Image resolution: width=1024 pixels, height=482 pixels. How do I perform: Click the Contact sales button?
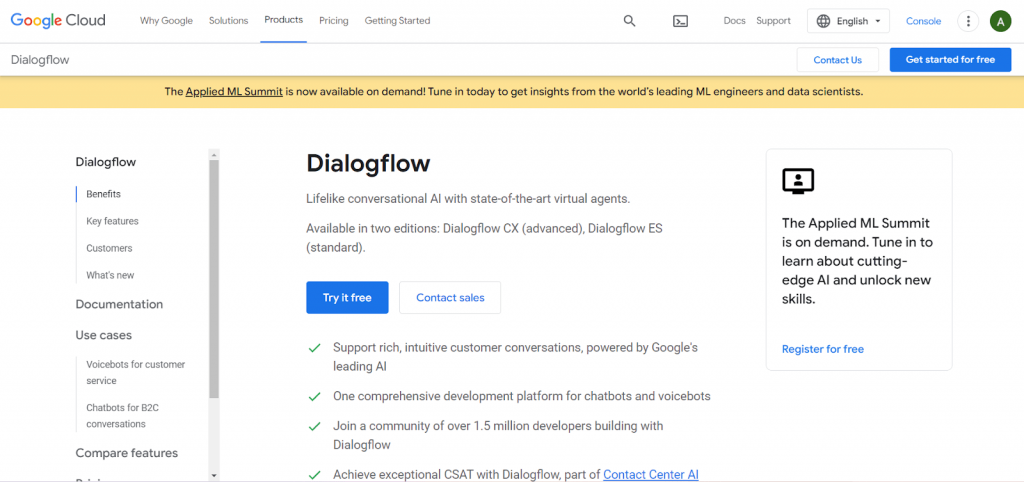[450, 298]
